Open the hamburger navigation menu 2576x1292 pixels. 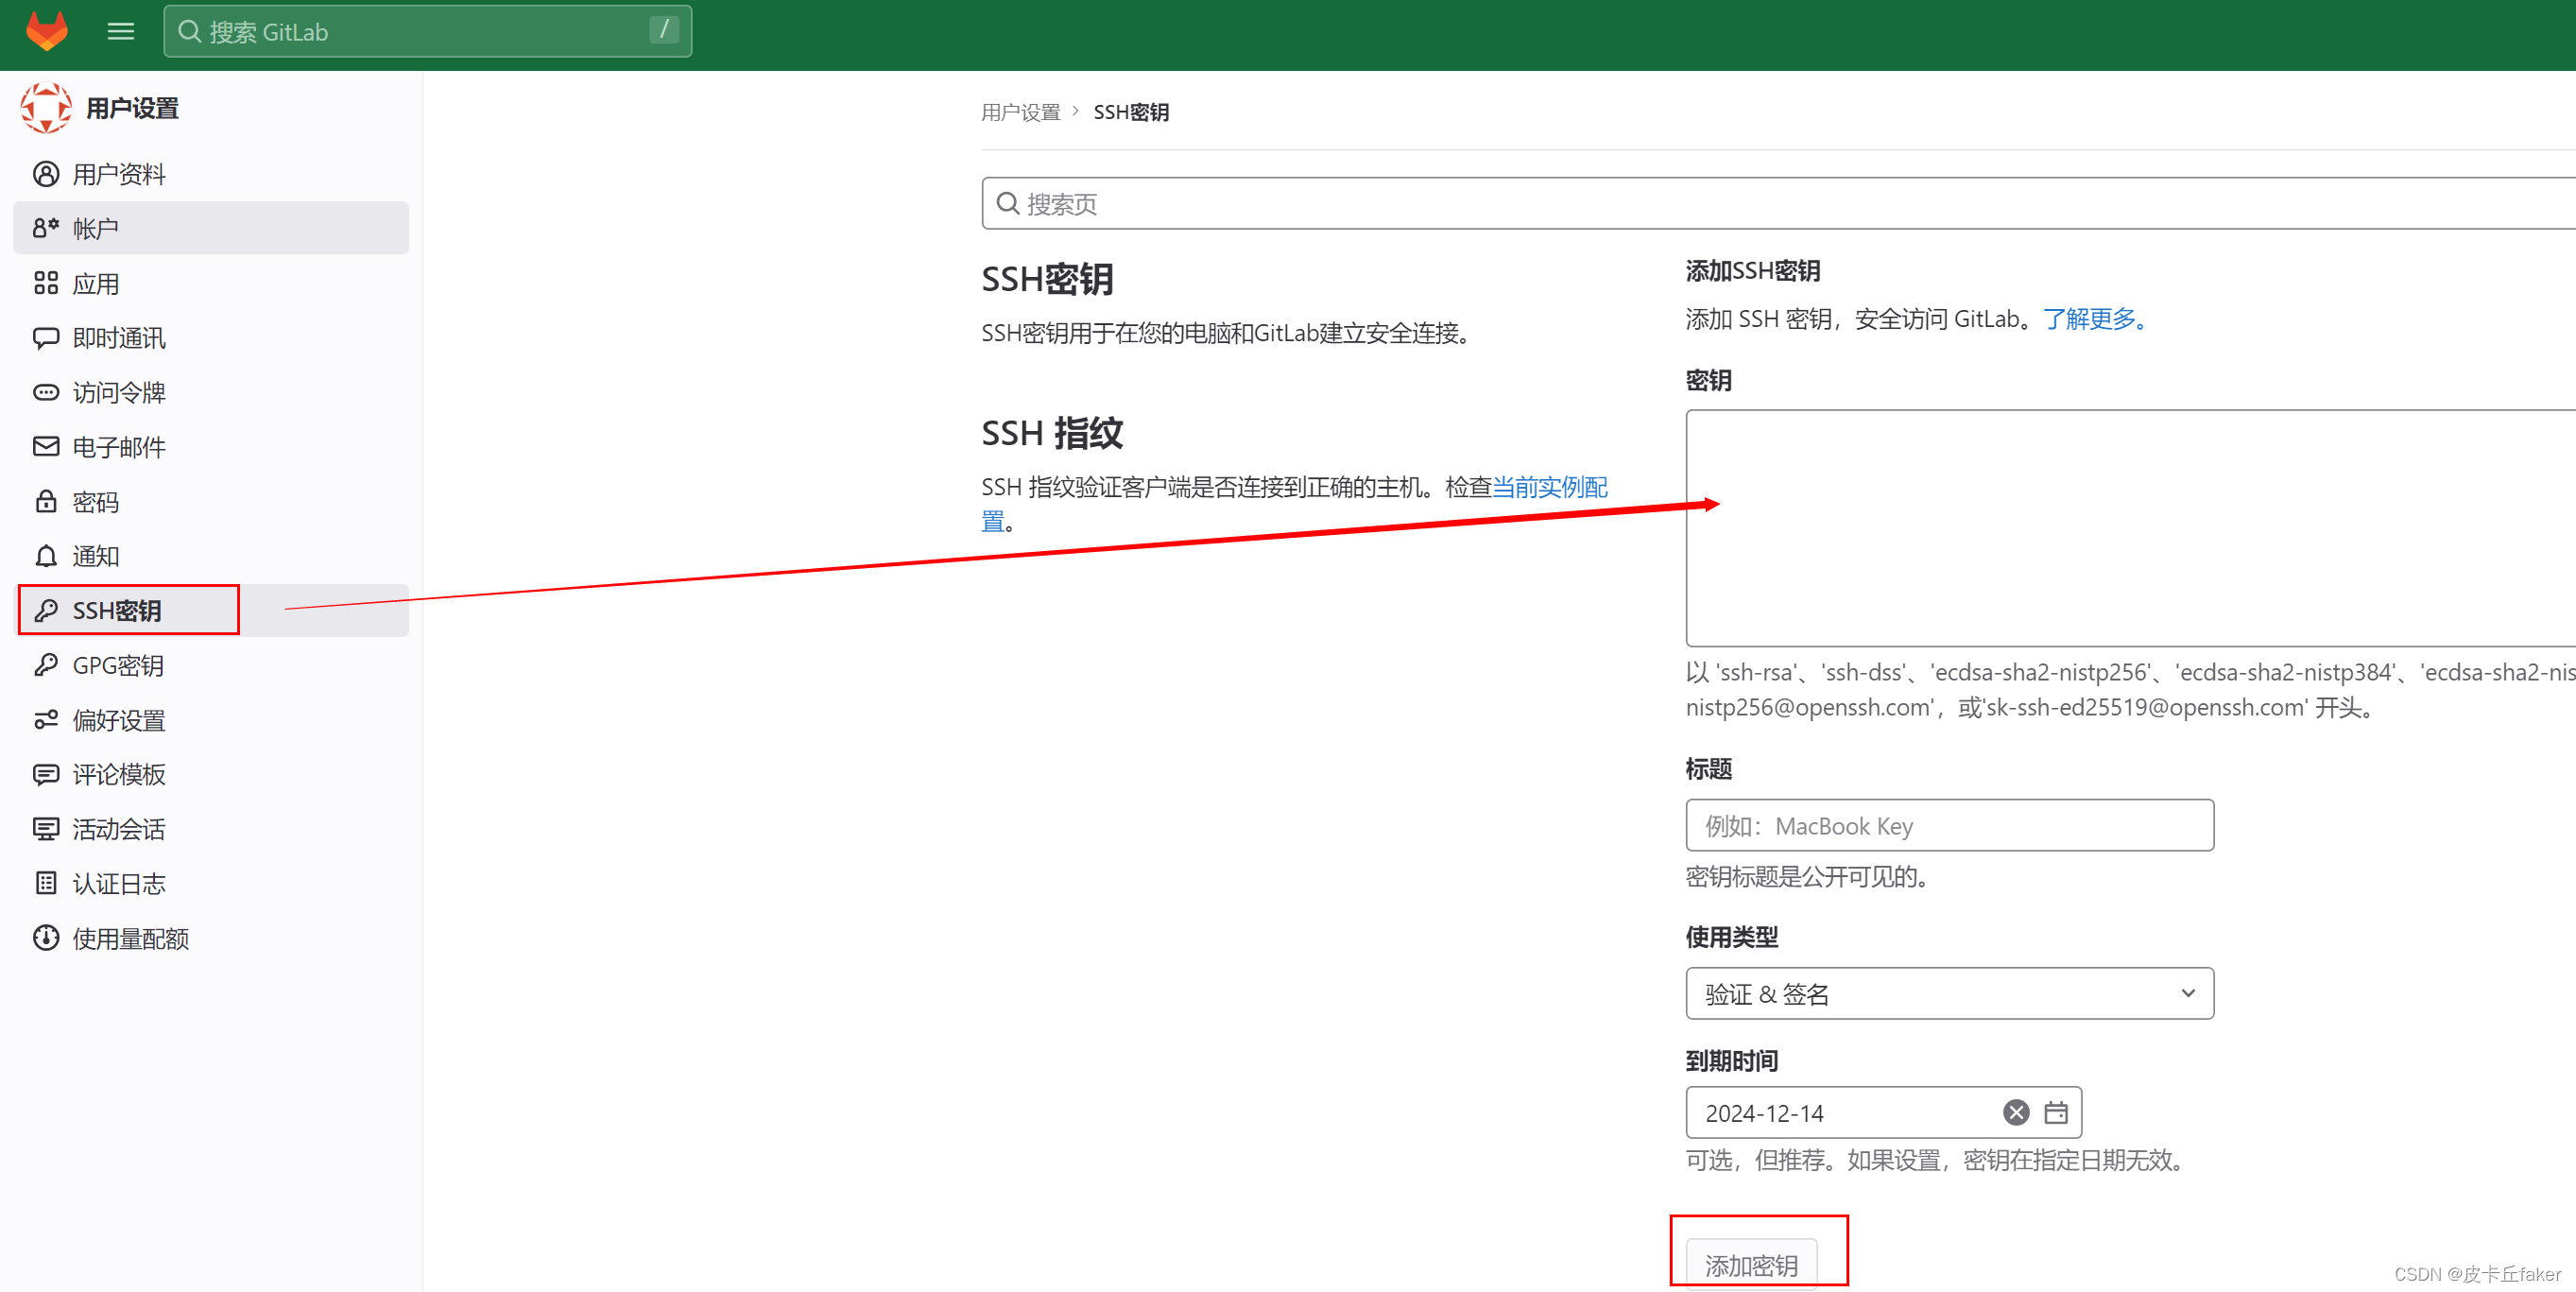pos(120,31)
